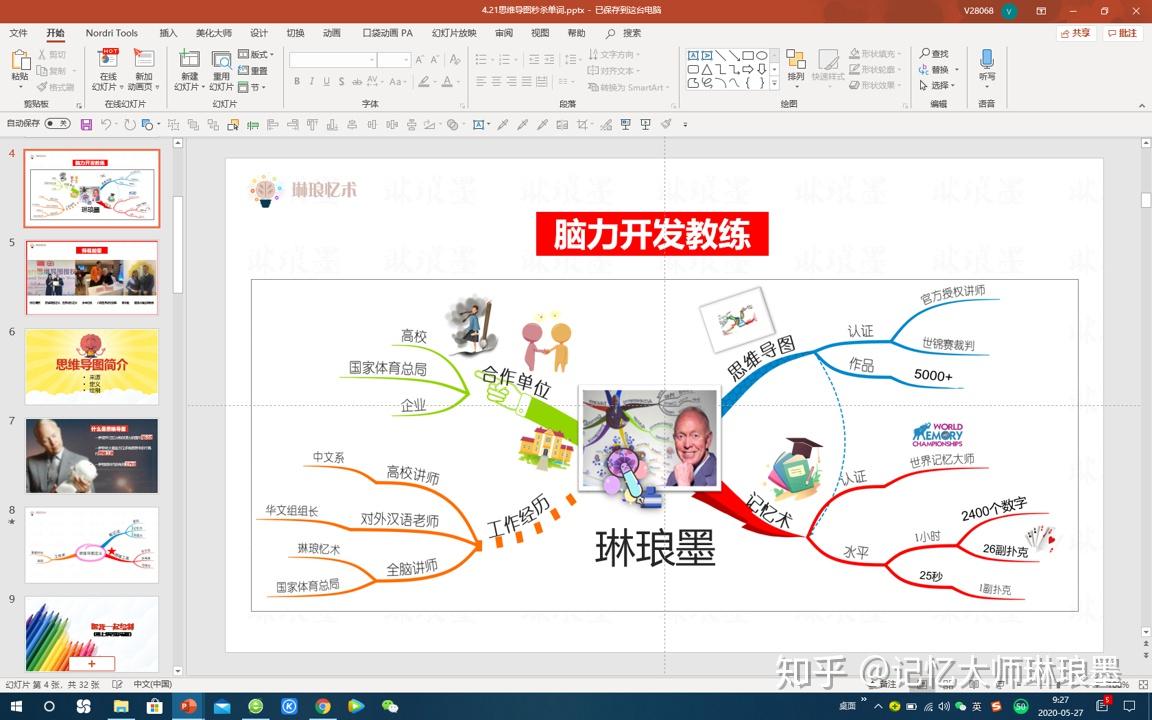Image resolution: width=1152 pixels, height=720 pixels.
Task: Toggle the AutoSave switch
Action: click(57, 123)
